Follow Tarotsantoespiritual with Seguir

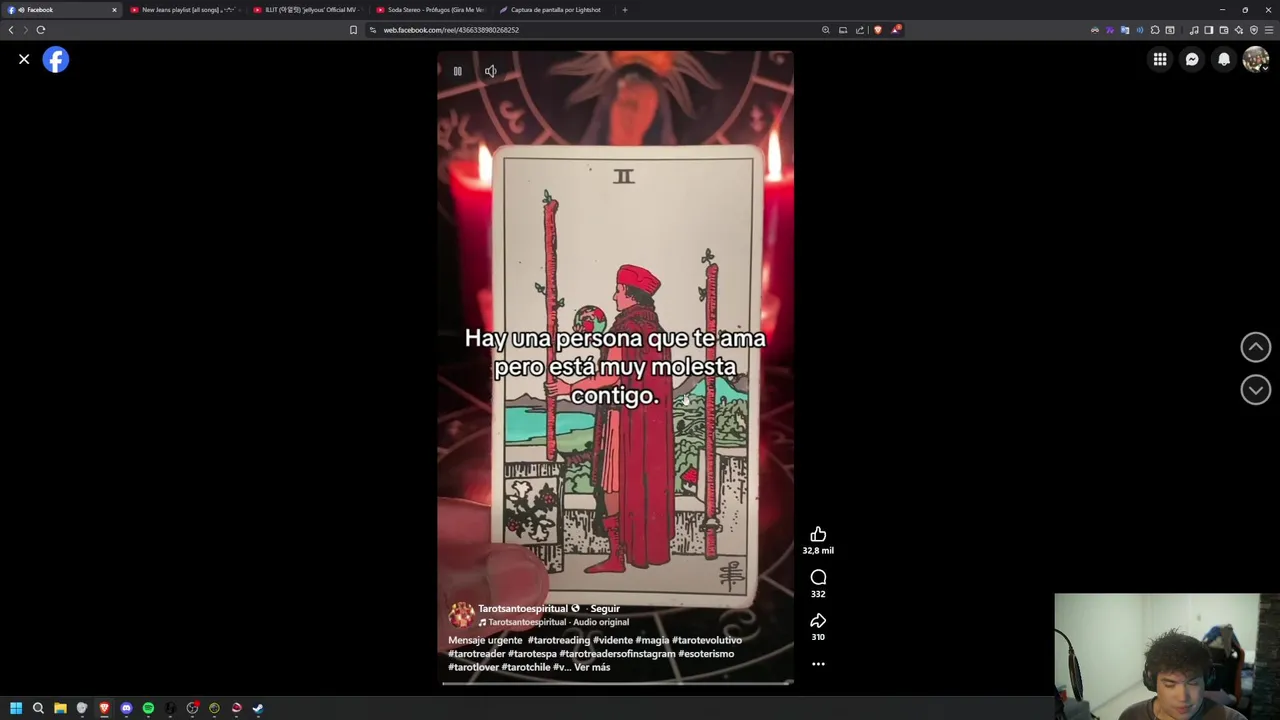click(605, 608)
